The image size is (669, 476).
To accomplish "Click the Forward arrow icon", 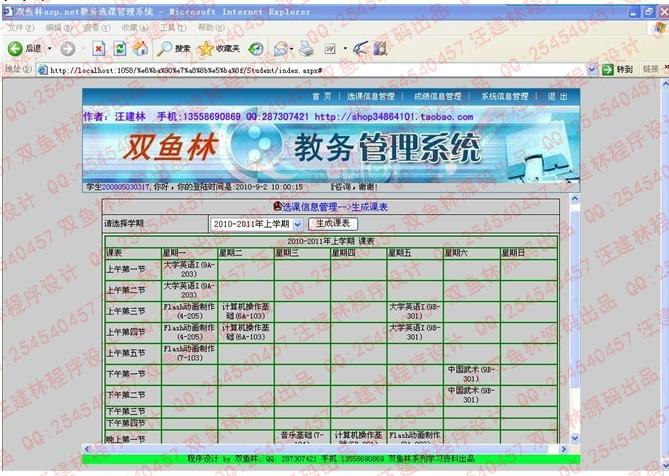I will point(67,49).
